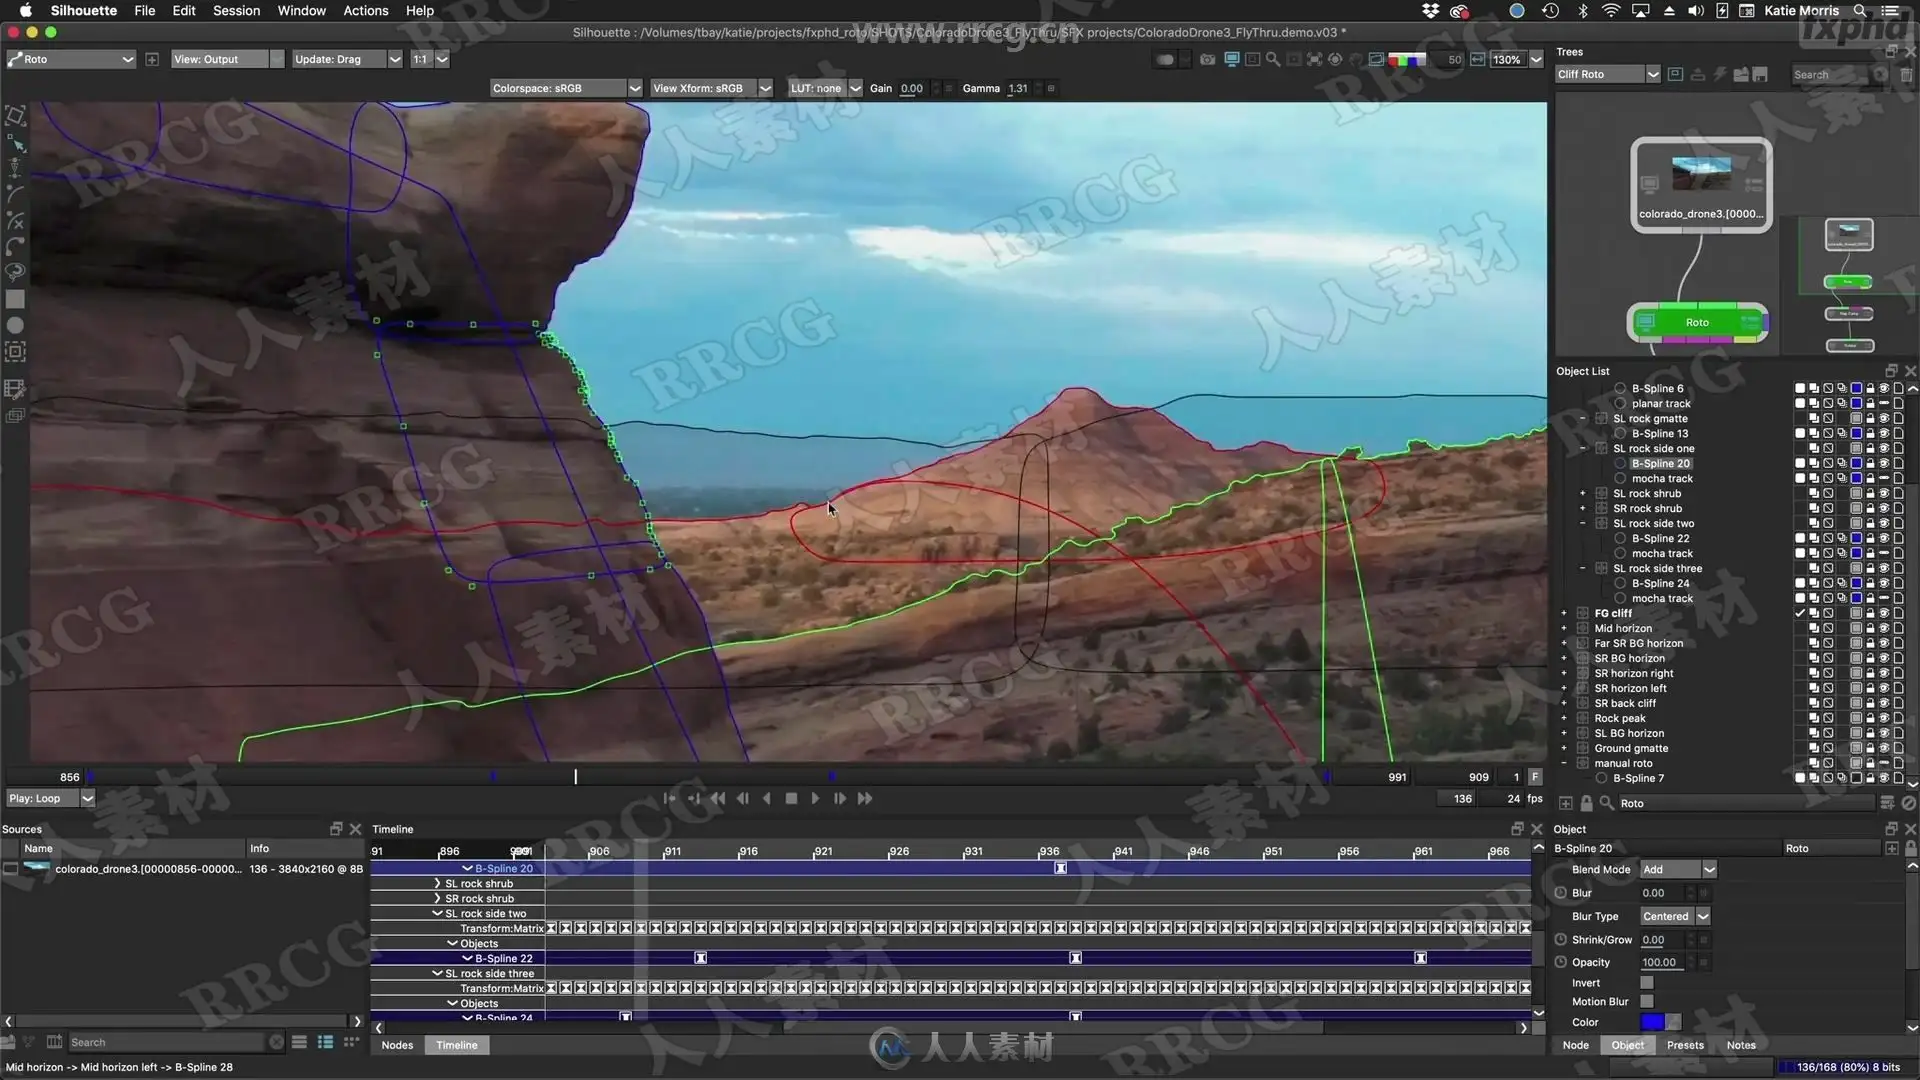Viewport: 1920px width, 1080px height.
Task: Switch to the Presets tab
Action: click(1685, 1045)
